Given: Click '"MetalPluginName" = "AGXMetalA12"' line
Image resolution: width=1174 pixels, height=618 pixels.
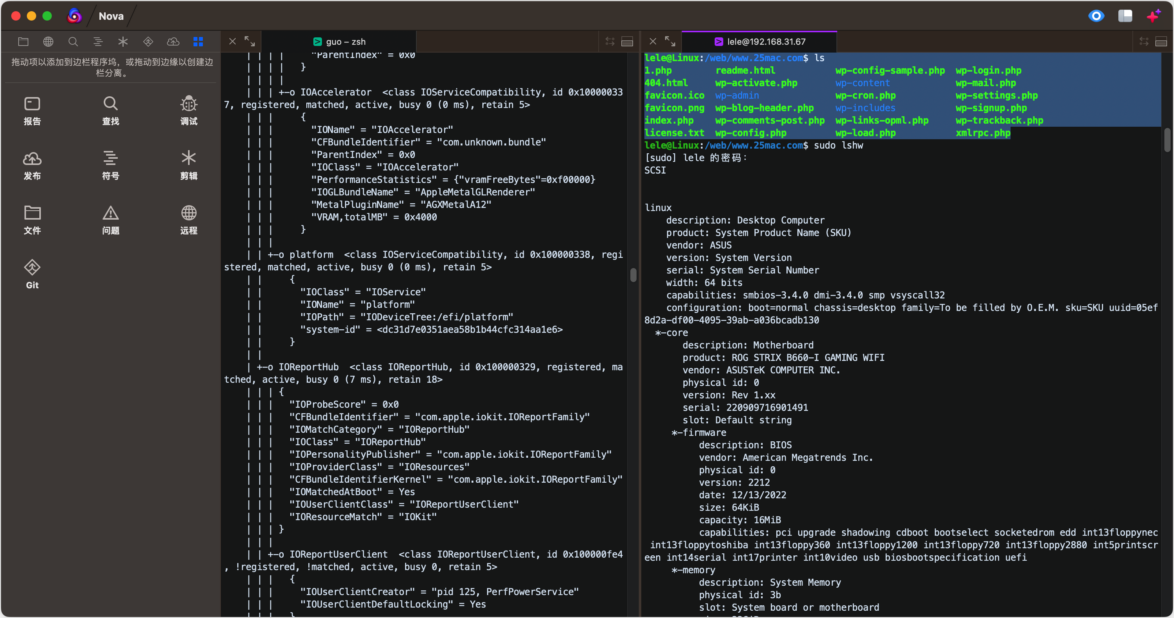Looking at the screenshot, I should point(401,205).
